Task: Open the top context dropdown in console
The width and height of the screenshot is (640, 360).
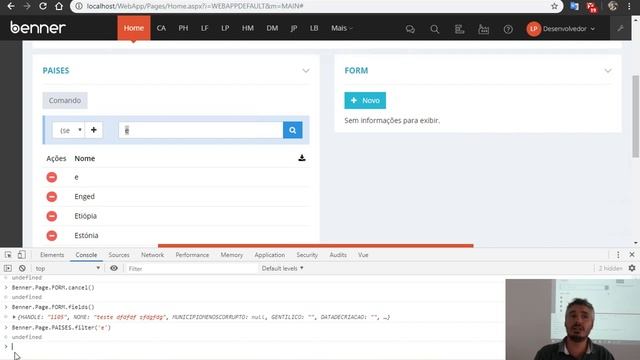Action: pos(67,268)
